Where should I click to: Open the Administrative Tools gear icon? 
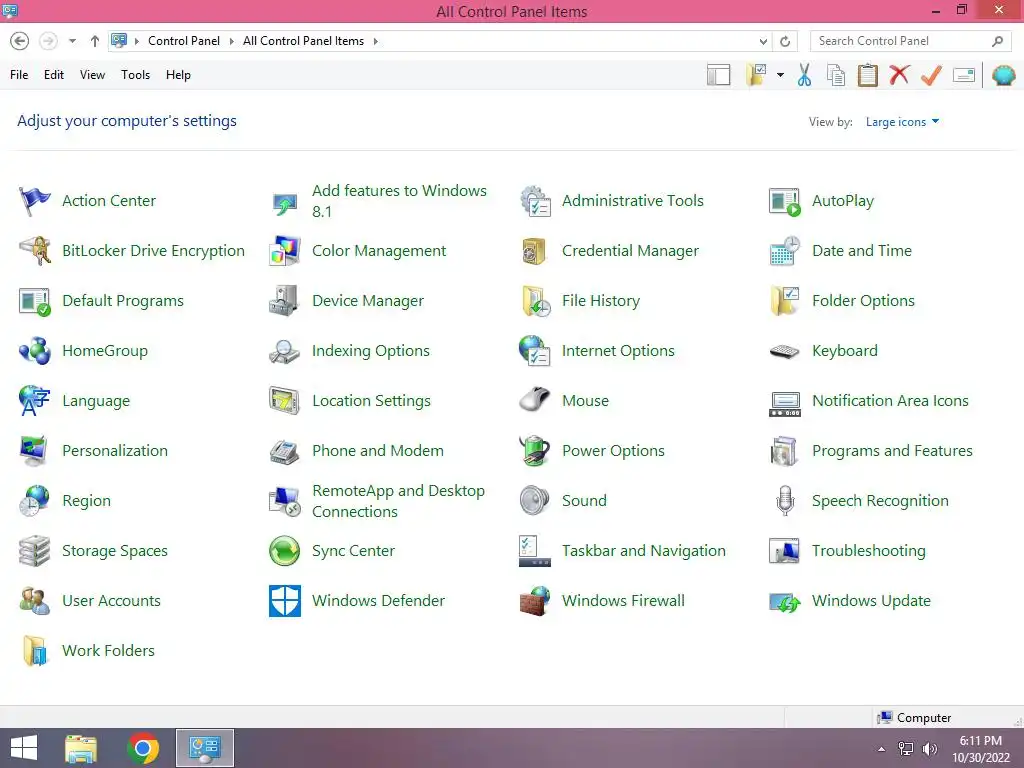tap(535, 200)
